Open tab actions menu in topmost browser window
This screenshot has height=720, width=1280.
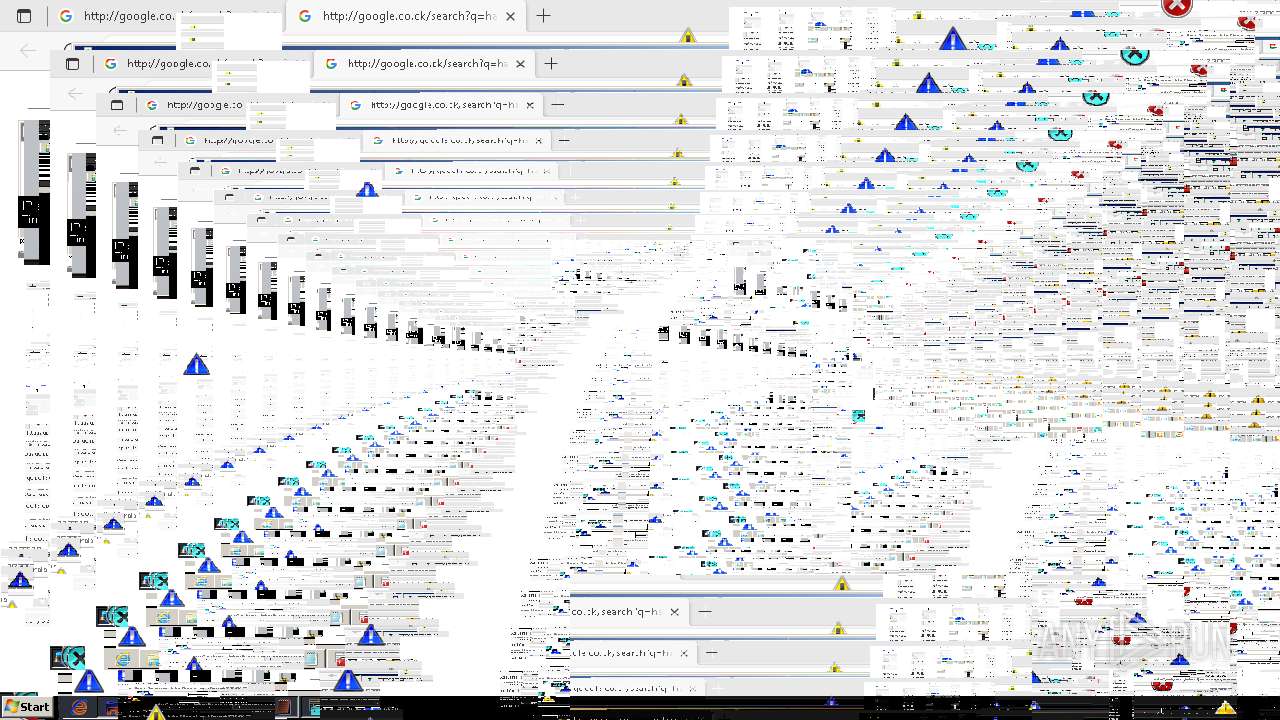(x=24, y=16)
